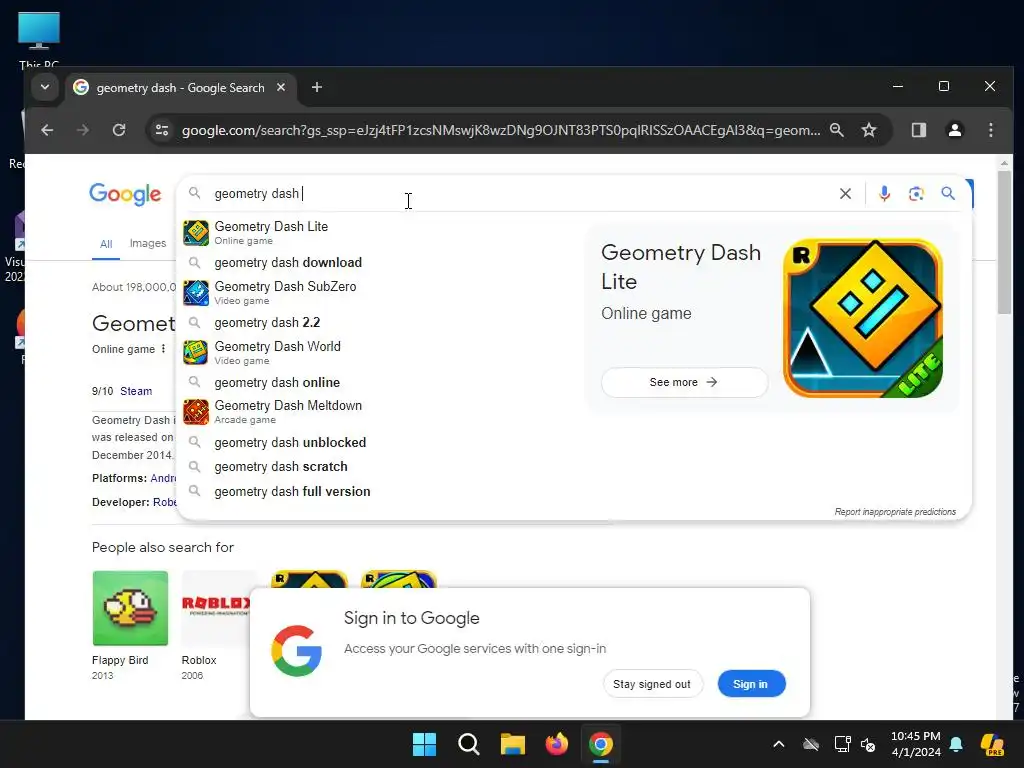Click the Geometry Dash Lite large icon
Screen dimensions: 1024x768
click(863, 318)
